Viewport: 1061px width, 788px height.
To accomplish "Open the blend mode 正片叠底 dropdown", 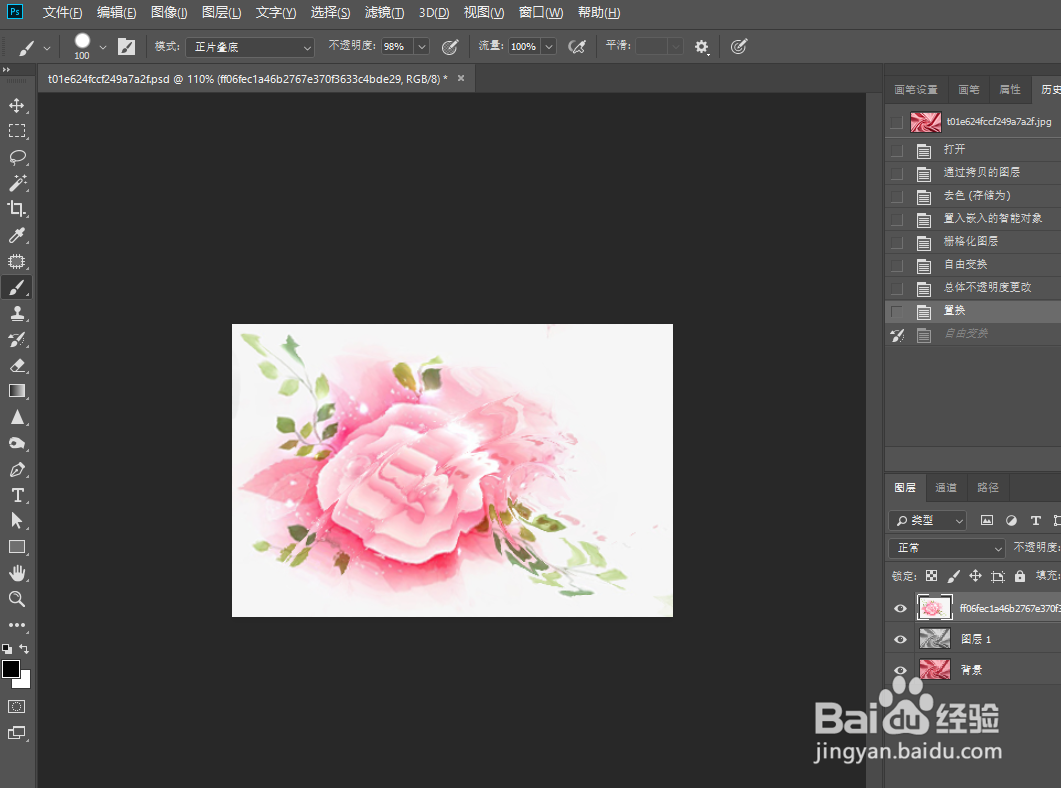I will point(250,47).
